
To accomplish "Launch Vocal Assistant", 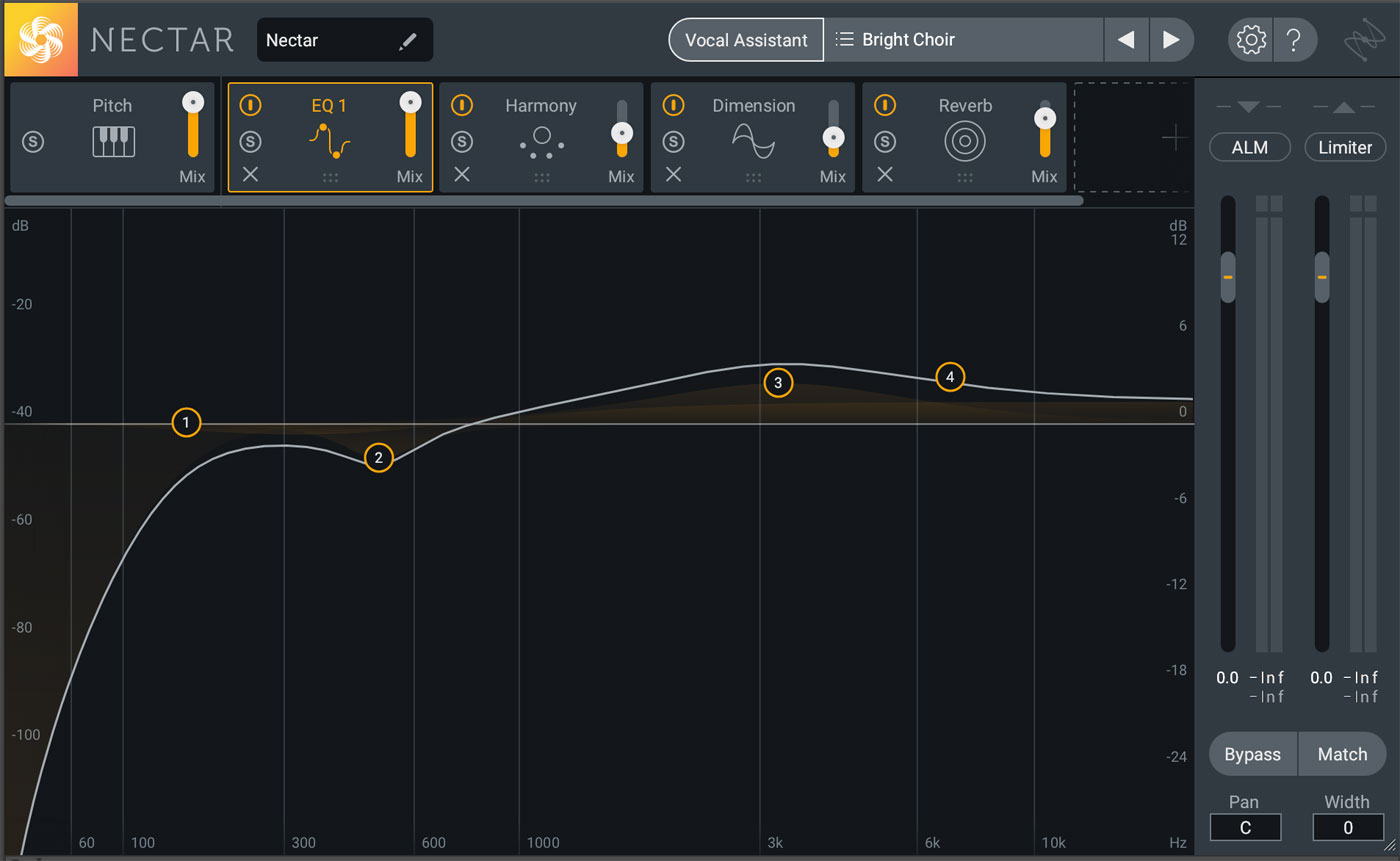I will coord(746,40).
